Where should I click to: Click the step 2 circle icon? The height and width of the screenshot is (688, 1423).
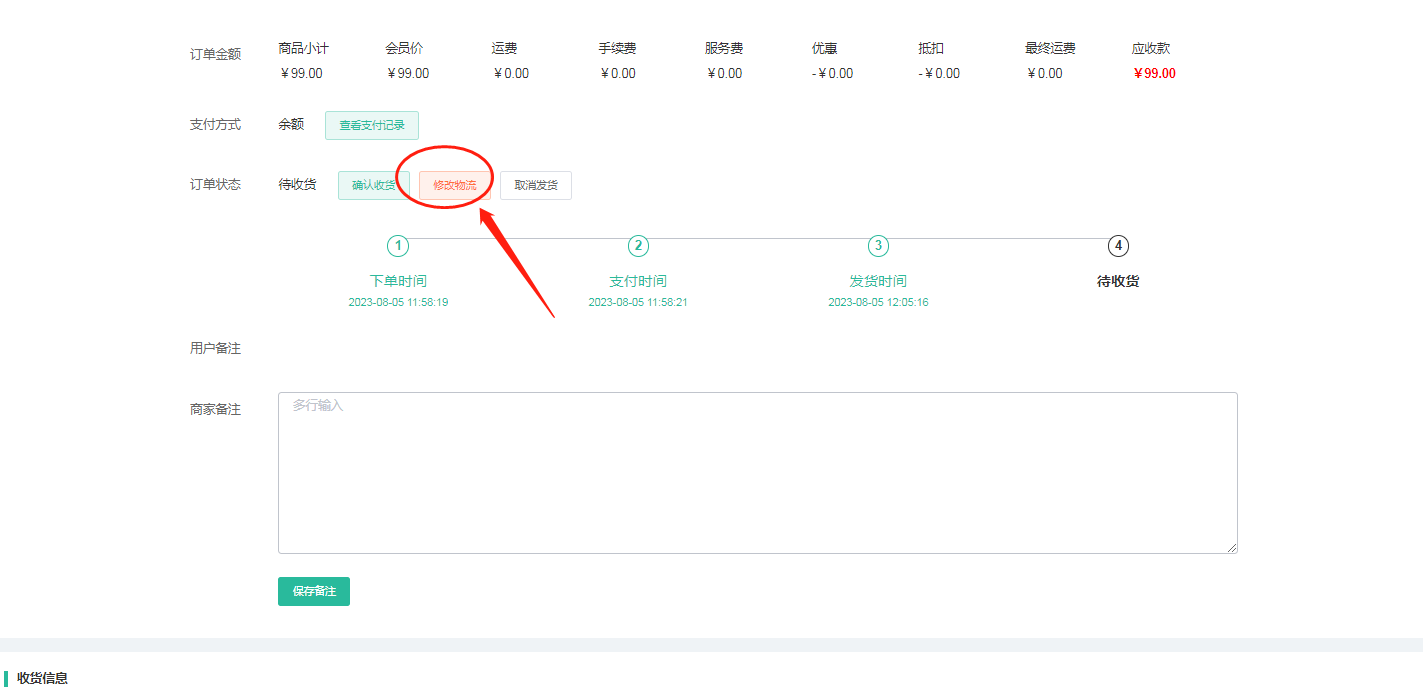[638, 246]
